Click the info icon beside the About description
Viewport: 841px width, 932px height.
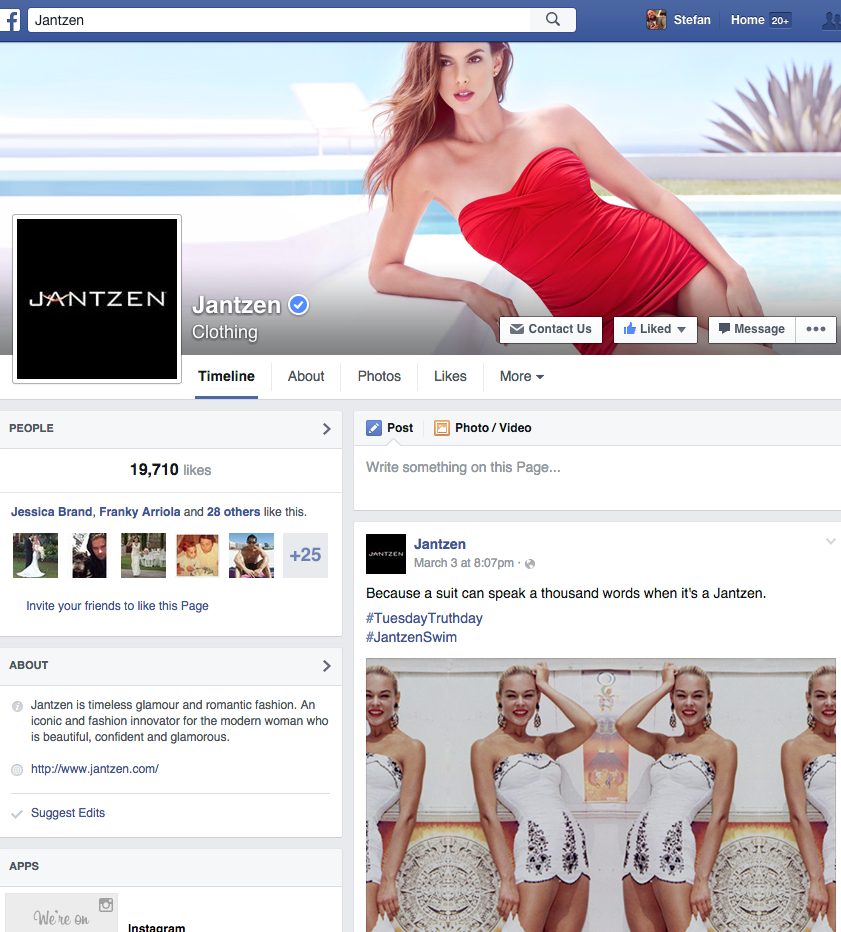point(17,706)
